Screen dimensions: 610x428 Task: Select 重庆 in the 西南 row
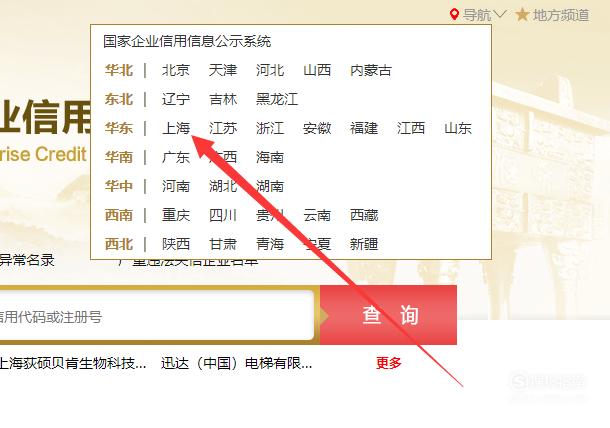click(176, 215)
